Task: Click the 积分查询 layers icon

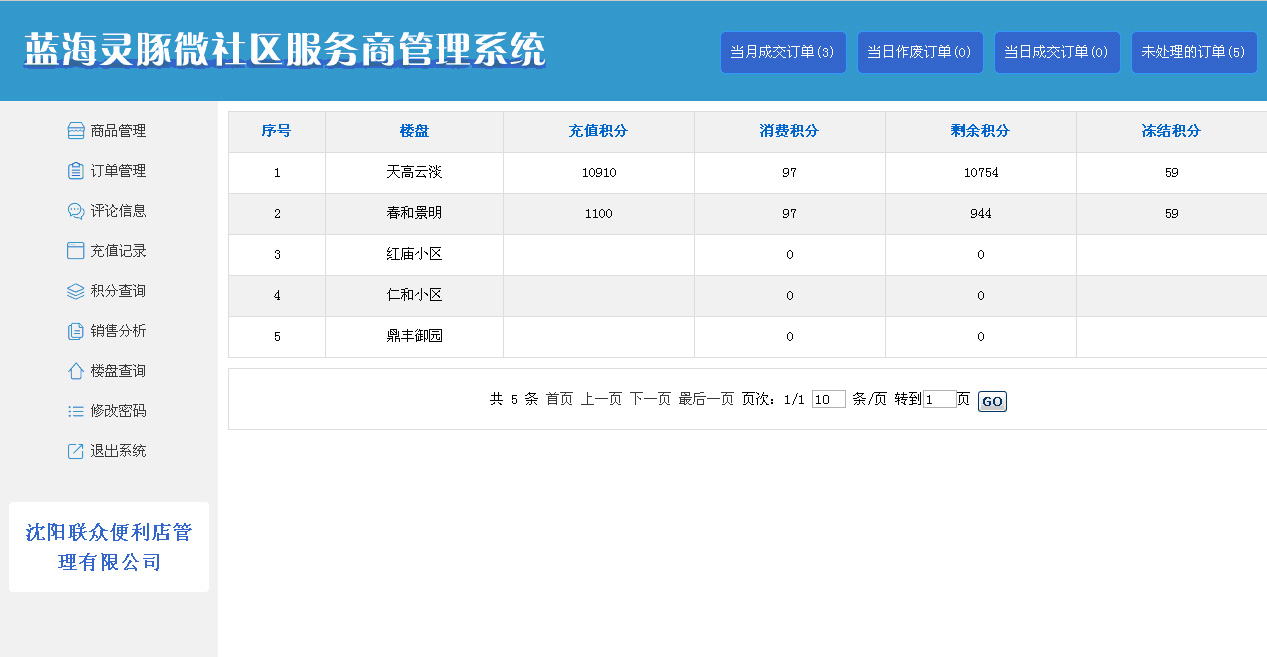Action: tap(75, 291)
